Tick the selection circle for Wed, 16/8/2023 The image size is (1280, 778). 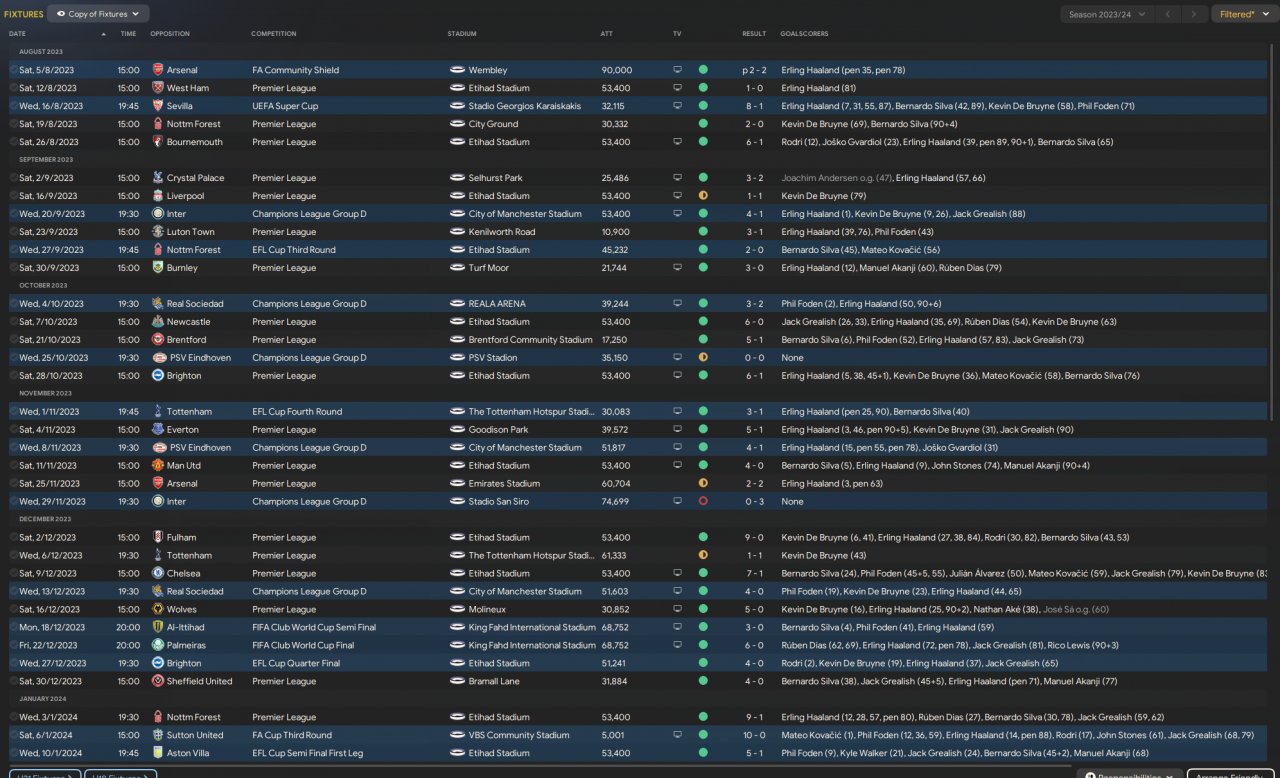[13, 106]
